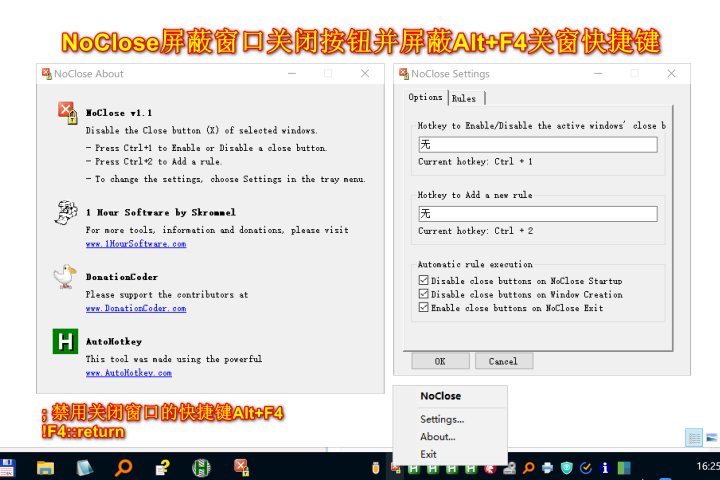Click the white info 'i' tray icon
Viewport: 720px width, 480px height.
(605, 468)
